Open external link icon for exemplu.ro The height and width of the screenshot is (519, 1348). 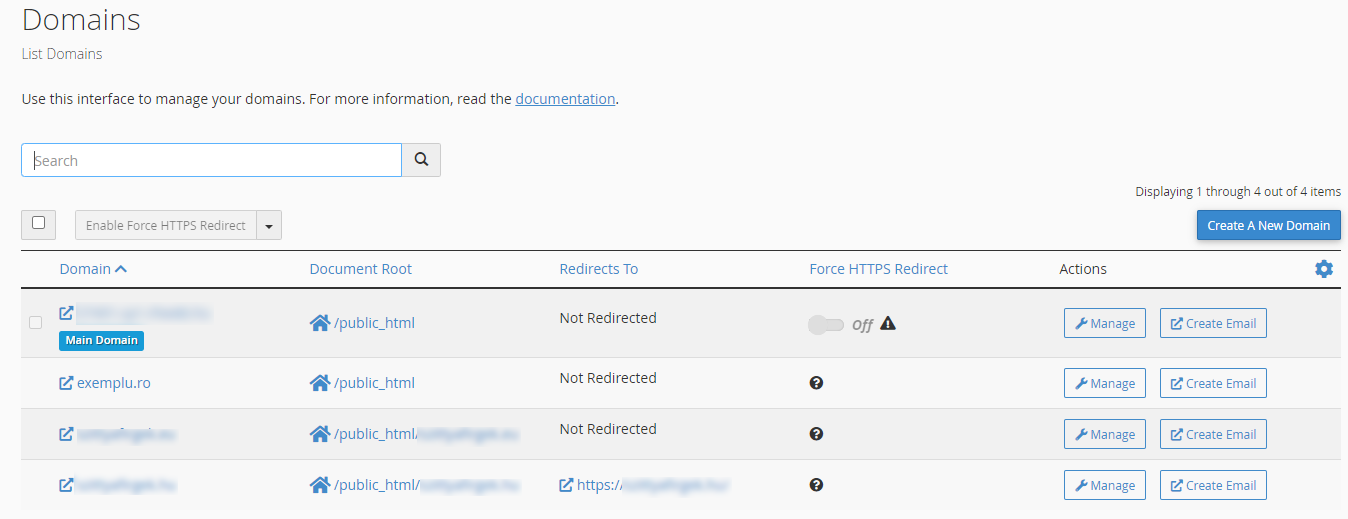pyautogui.click(x=66, y=383)
